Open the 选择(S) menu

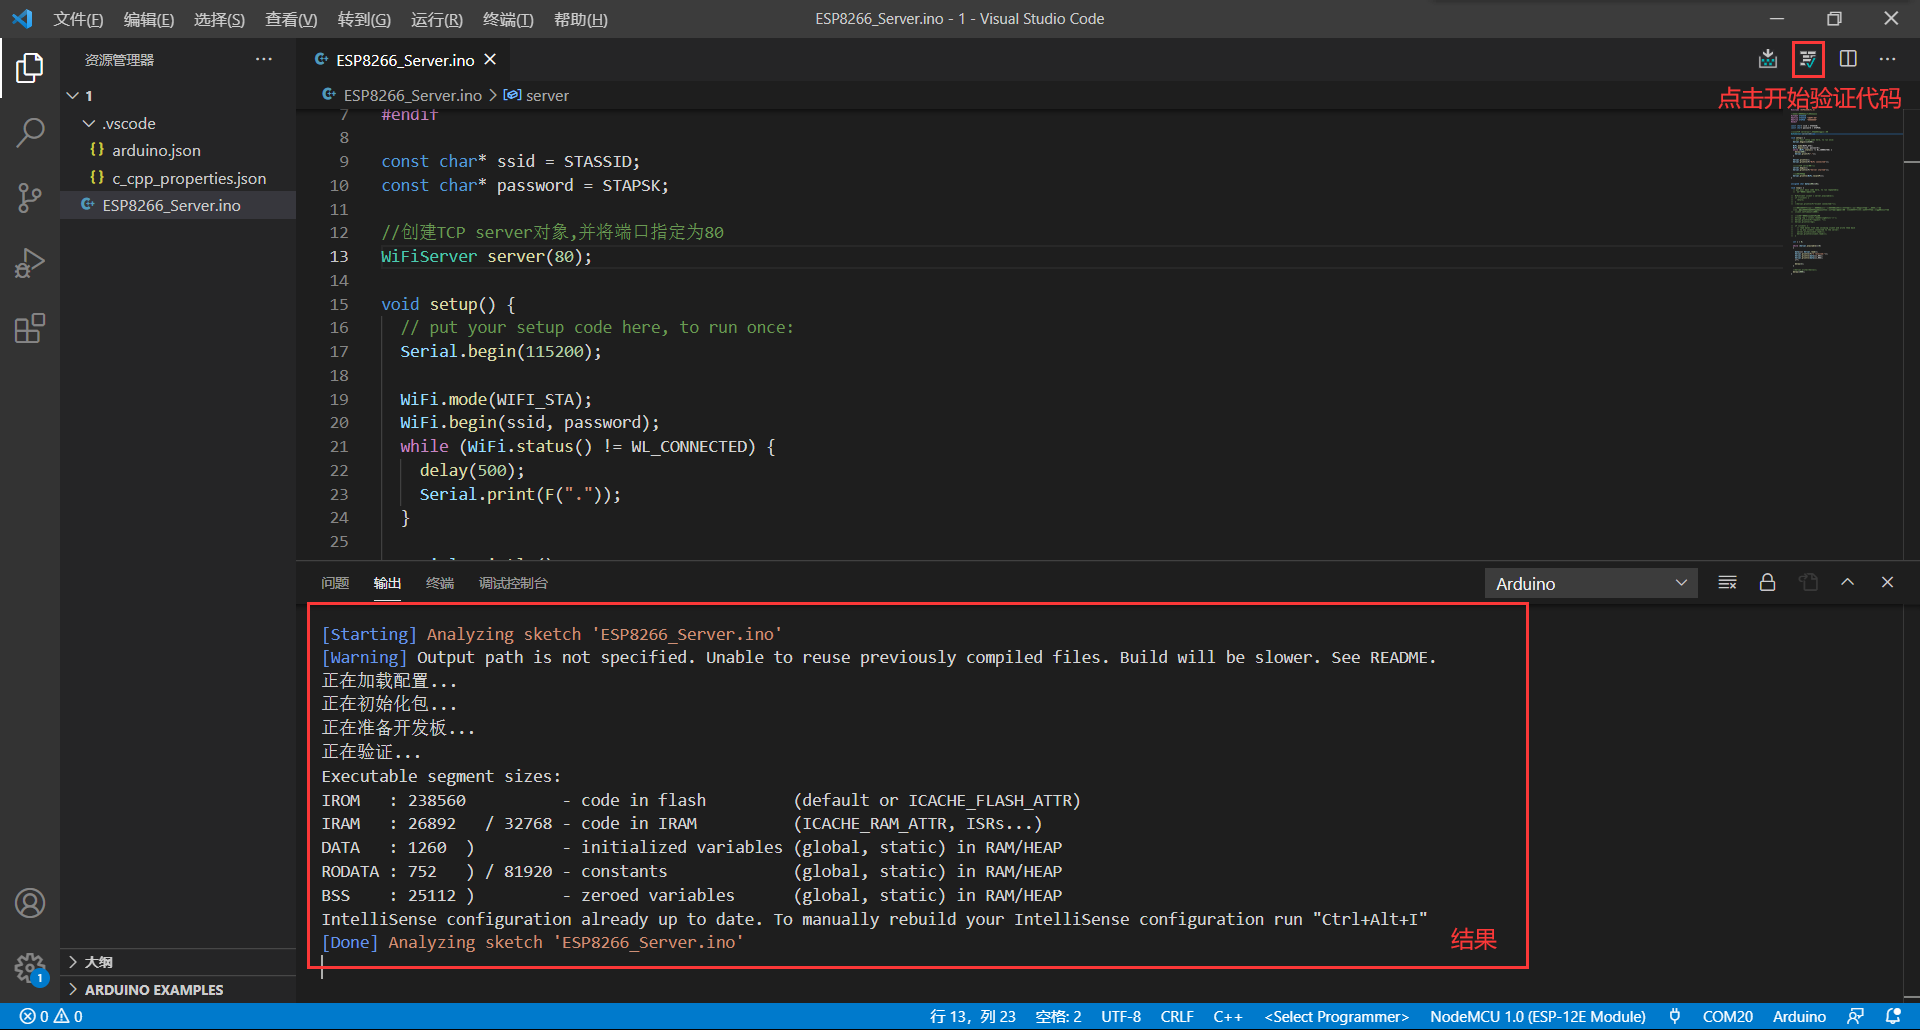point(219,19)
